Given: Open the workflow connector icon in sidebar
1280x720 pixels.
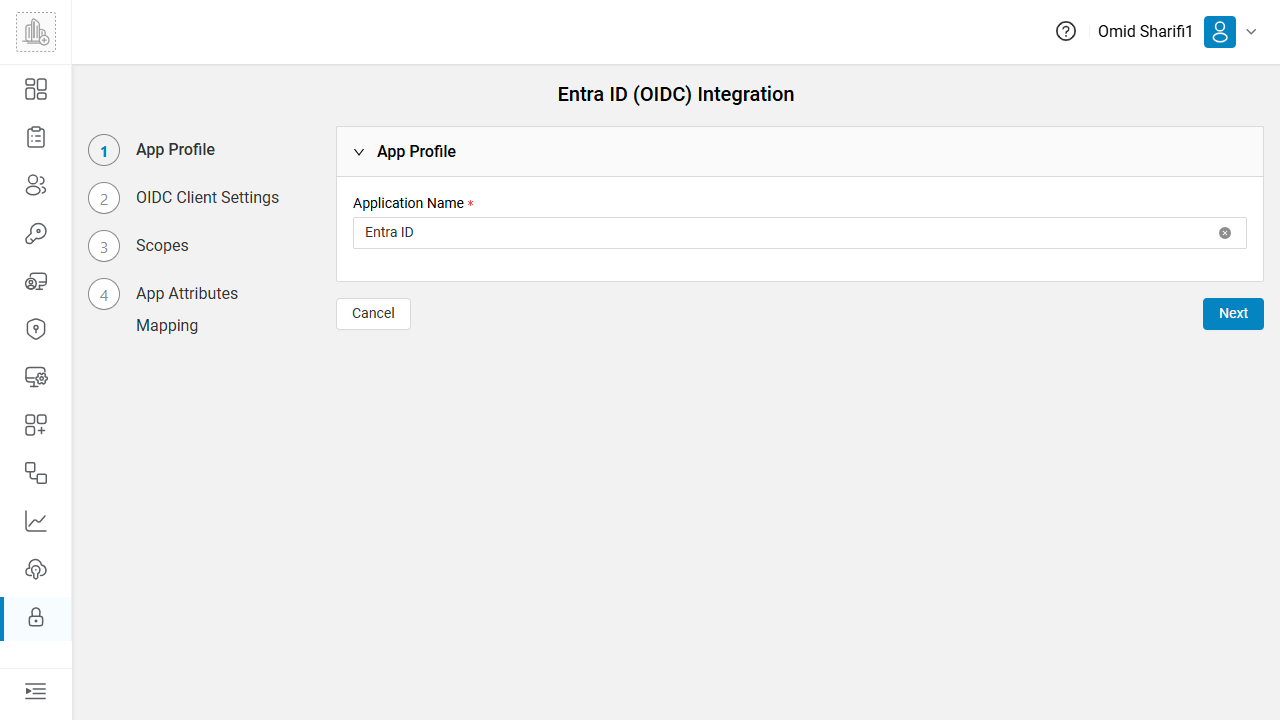Looking at the screenshot, I should [x=36, y=473].
